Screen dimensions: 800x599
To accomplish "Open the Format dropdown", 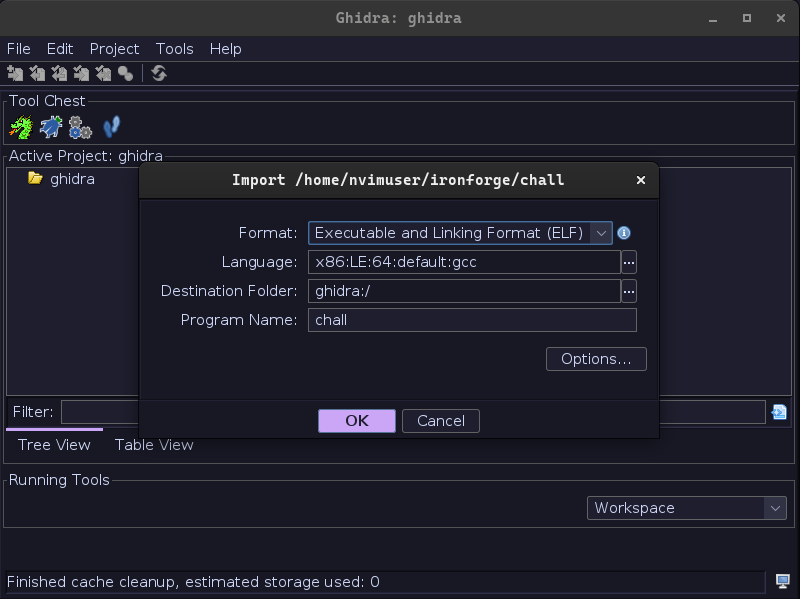I will (601, 233).
